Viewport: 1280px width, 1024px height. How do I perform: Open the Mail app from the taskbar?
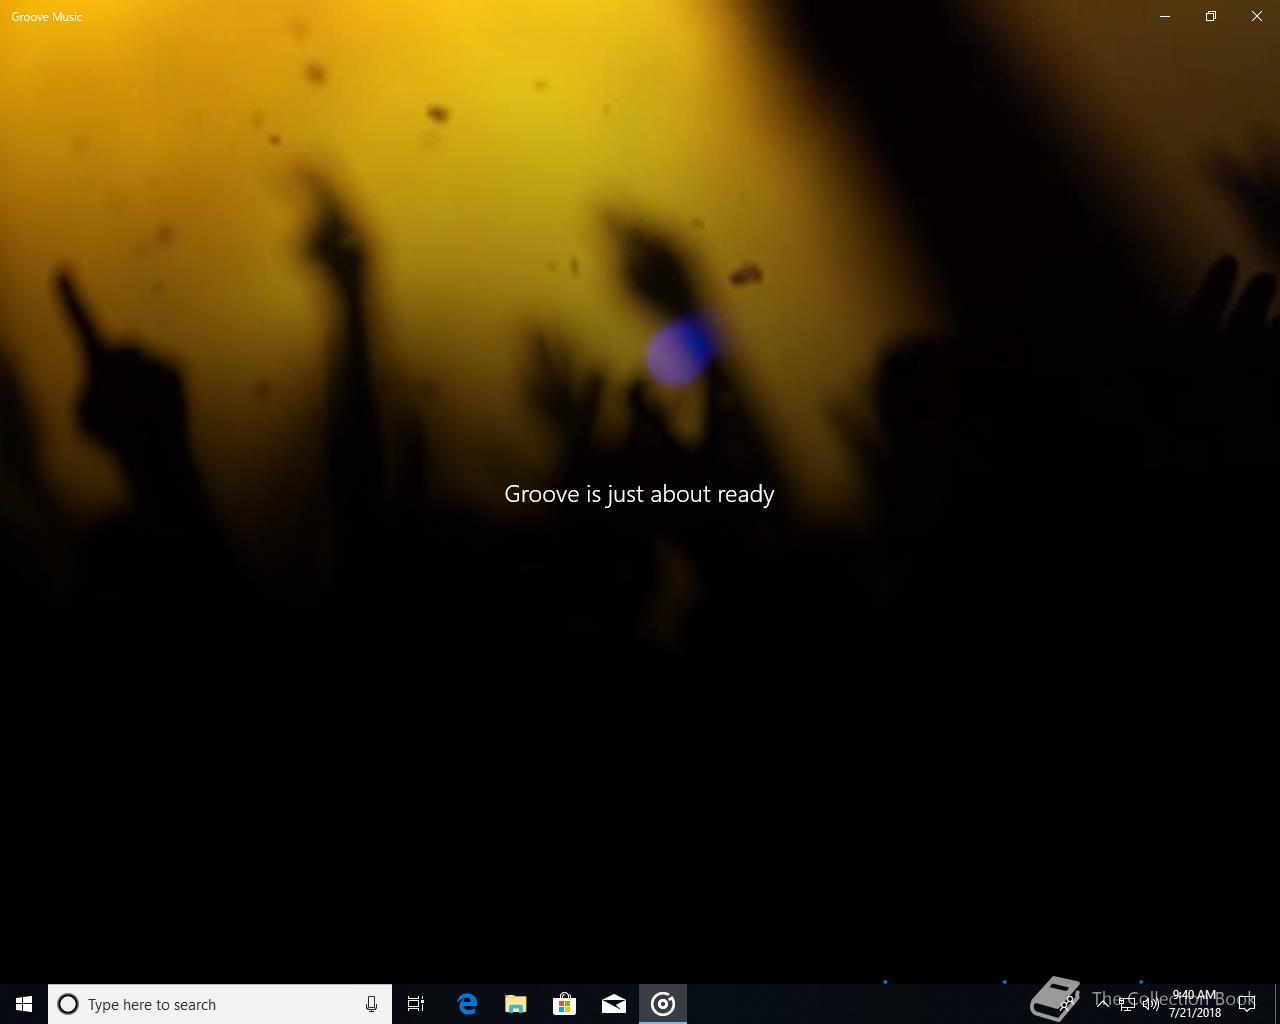[x=613, y=1004]
